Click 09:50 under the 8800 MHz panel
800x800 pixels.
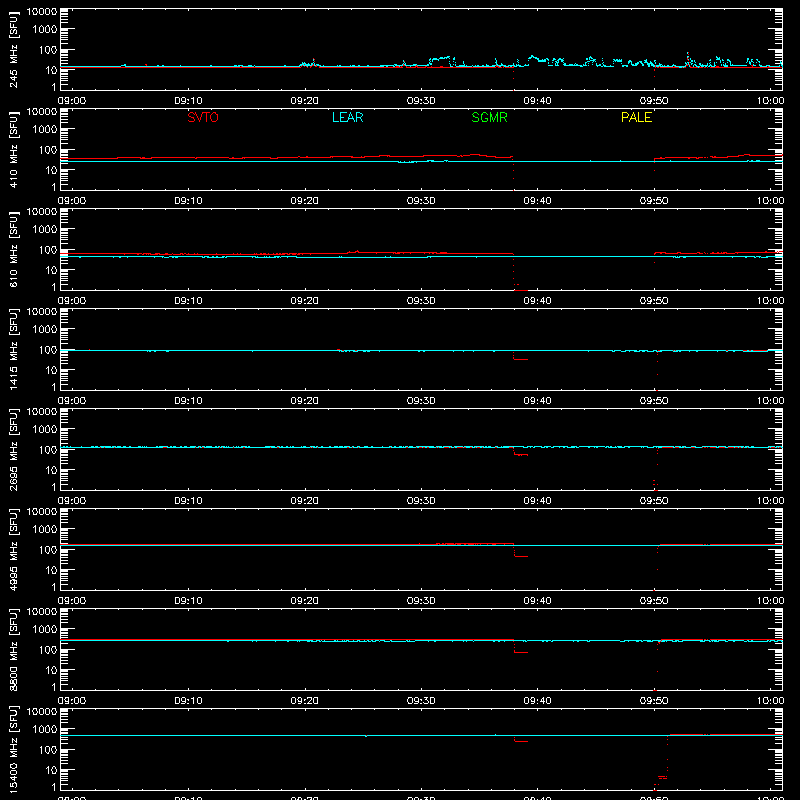pyautogui.click(x=654, y=701)
